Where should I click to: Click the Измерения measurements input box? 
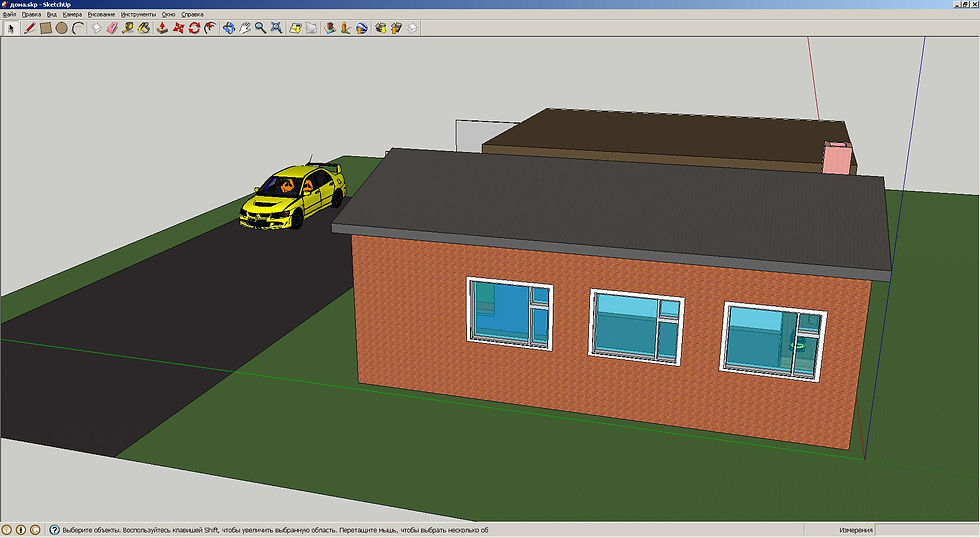(926, 530)
